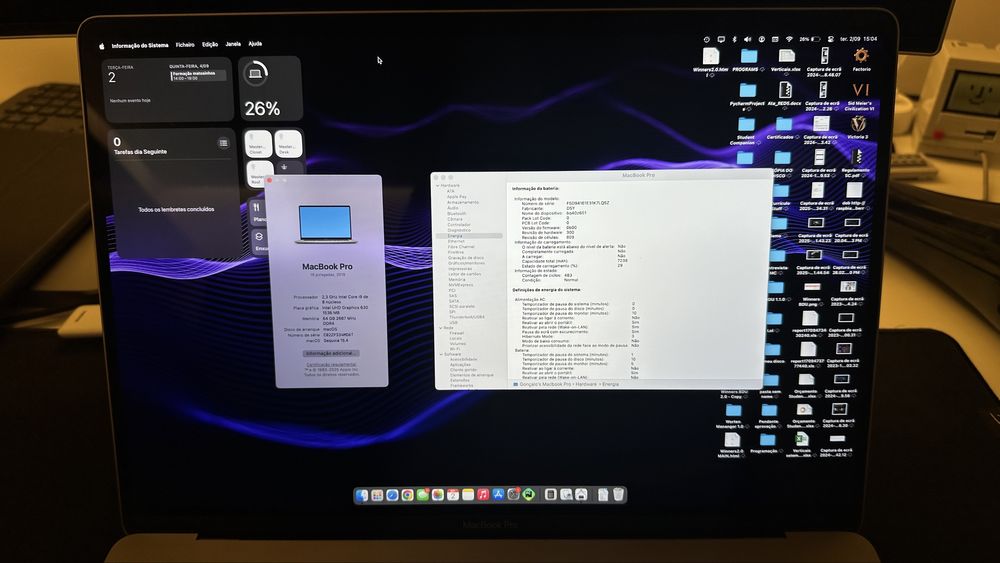The height and width of the screenshot is (563, 1000).
Task: Open Finder from the Dock
Action: pos(362,494)
